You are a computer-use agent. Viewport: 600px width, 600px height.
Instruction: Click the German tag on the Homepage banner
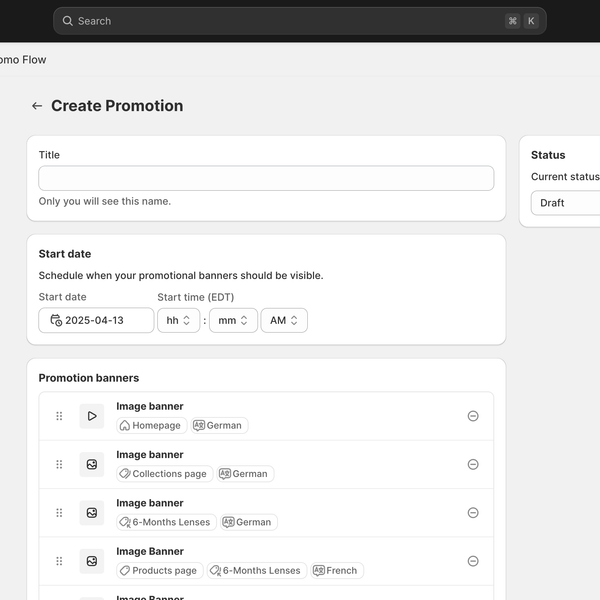coord(219,426)
